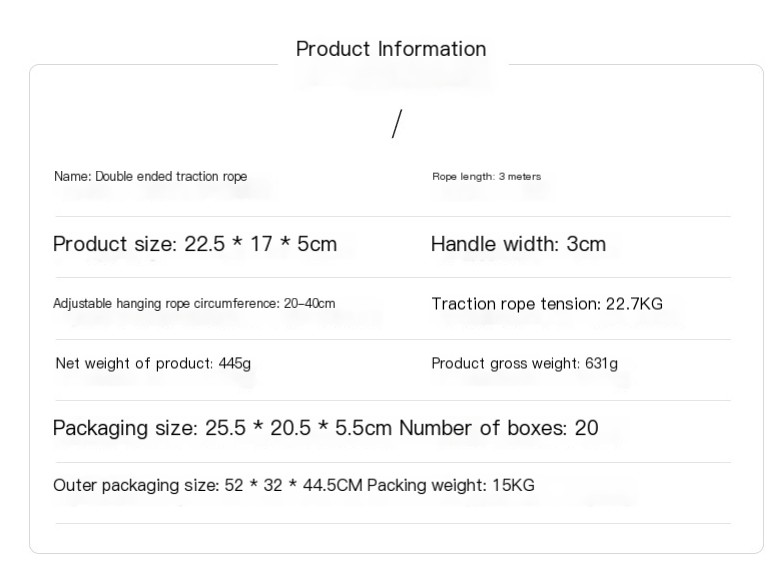Click Traction rope tension: 22.7KG
Screen dimensions: 771x567
[547, 304]
